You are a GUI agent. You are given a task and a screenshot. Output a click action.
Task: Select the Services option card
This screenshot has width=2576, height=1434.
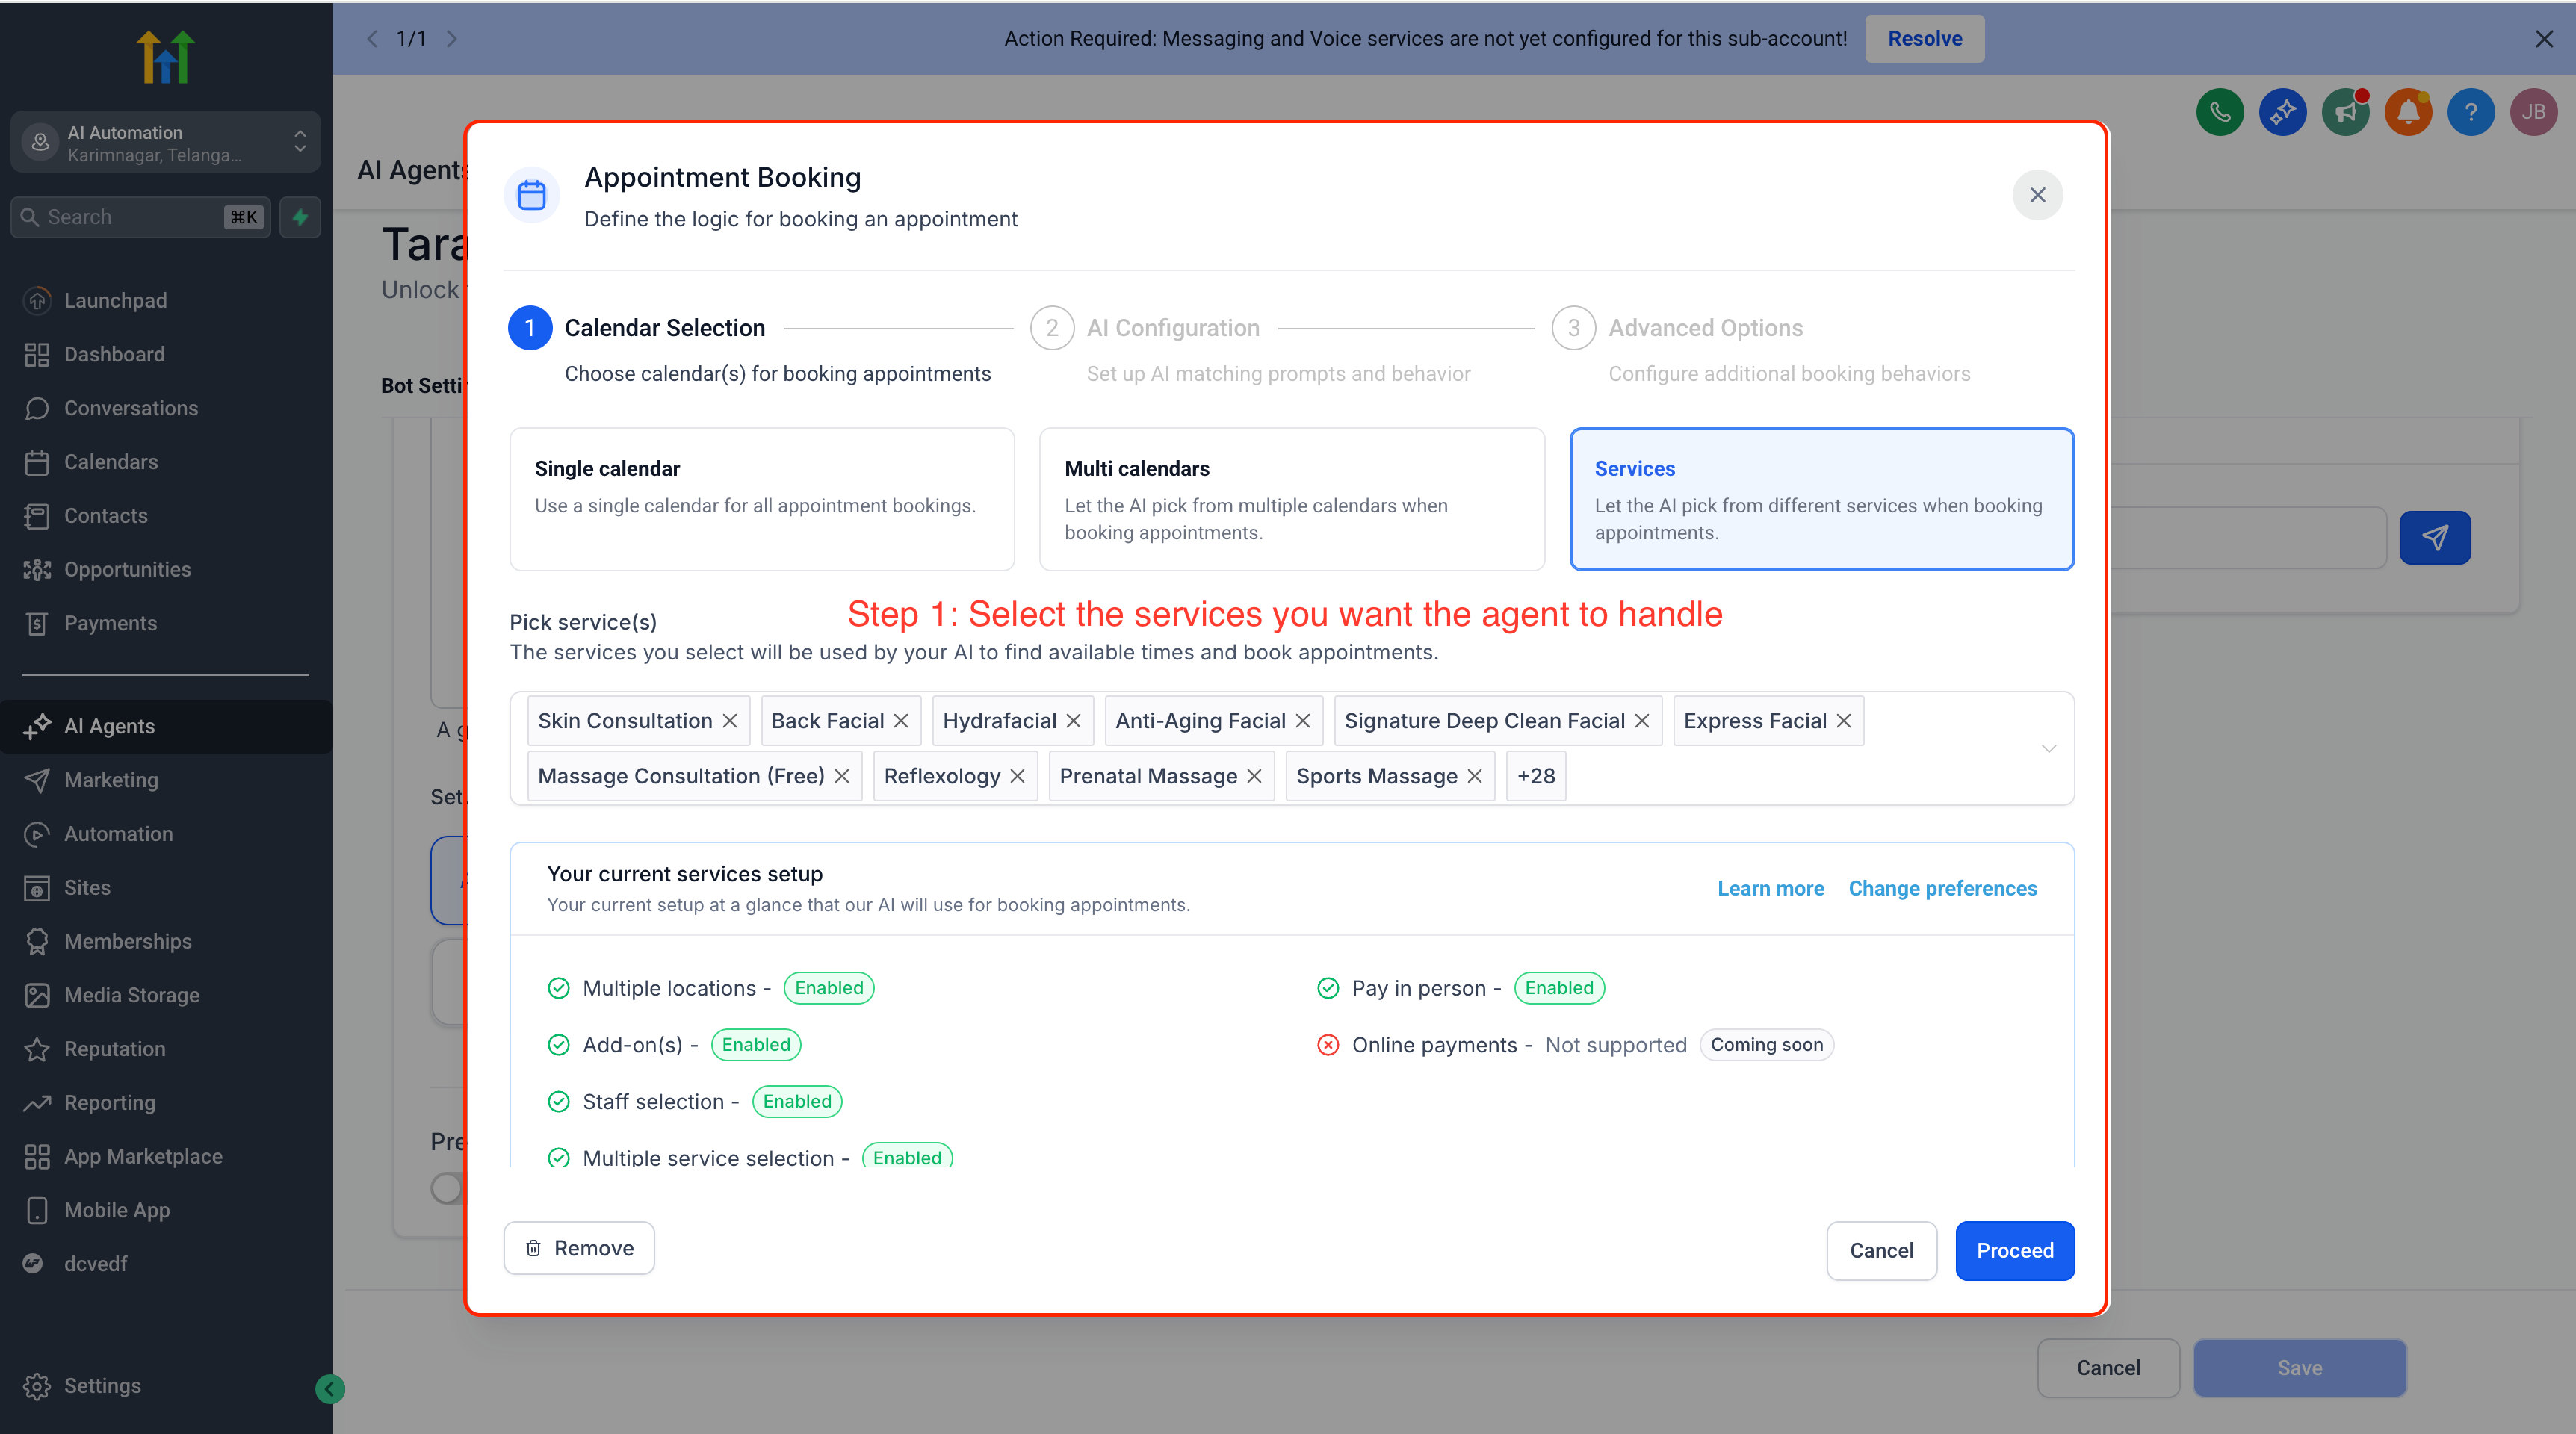point(1822,499)
